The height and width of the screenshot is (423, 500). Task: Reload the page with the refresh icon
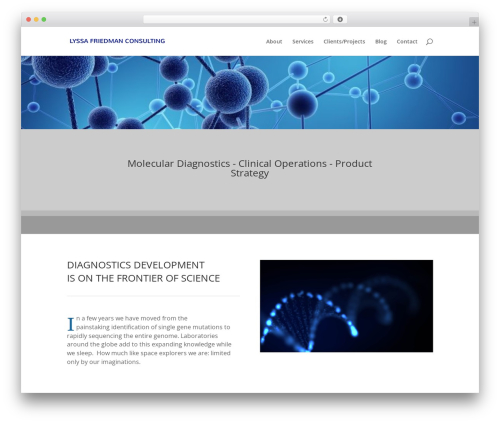325,20
